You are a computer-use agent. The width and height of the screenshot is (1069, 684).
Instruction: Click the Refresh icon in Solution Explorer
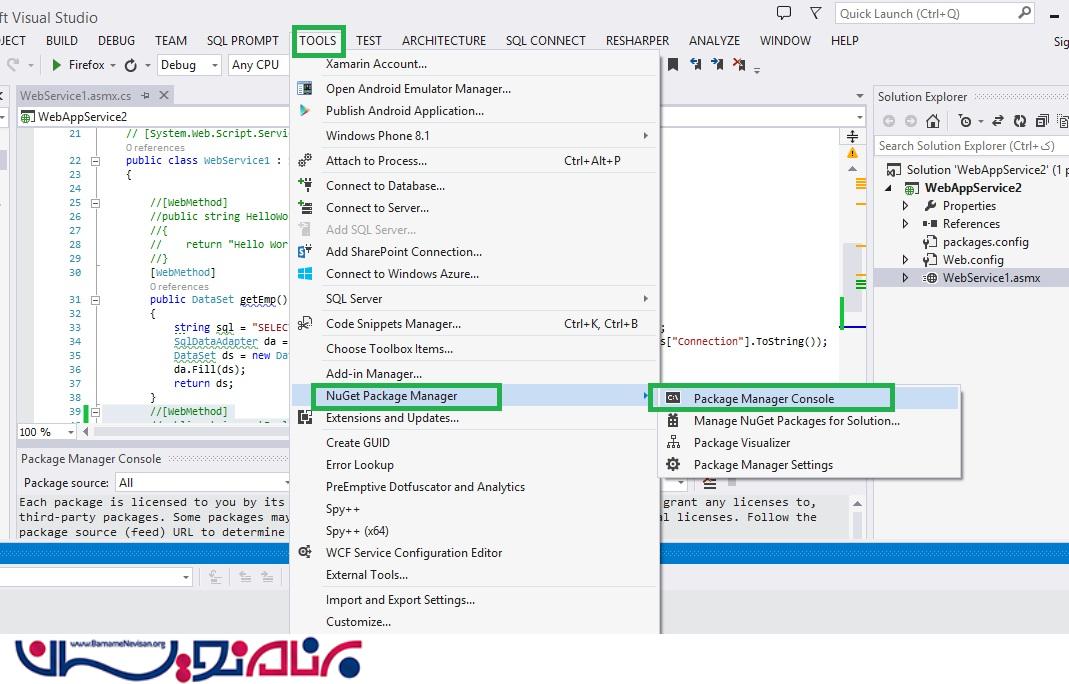pyautogui.click(x=1020, y=121)
